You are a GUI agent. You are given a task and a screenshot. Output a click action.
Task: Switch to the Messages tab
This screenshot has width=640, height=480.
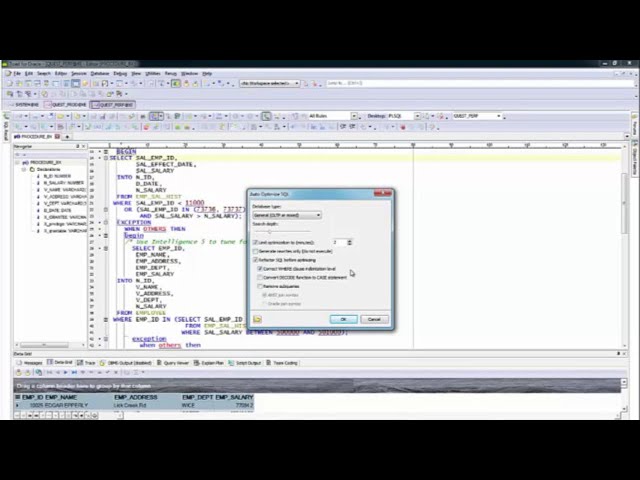coord(29,363)
